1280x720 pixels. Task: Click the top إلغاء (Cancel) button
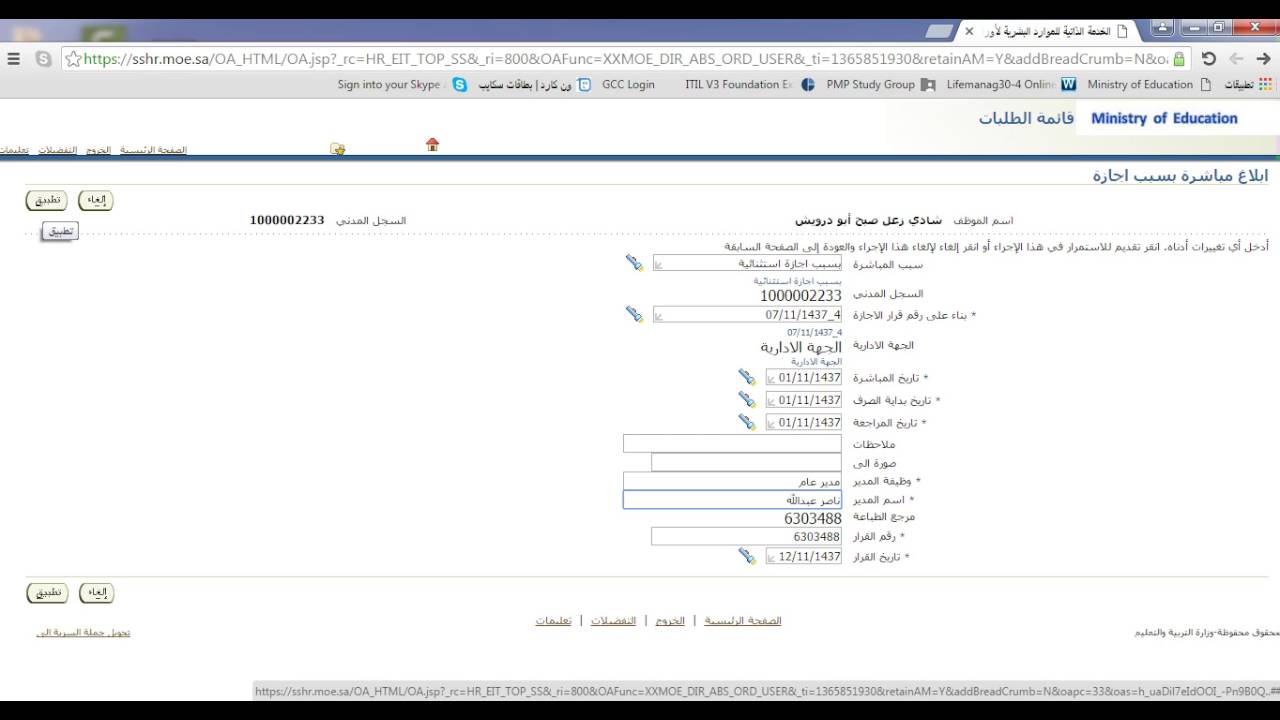pos(96,200)
